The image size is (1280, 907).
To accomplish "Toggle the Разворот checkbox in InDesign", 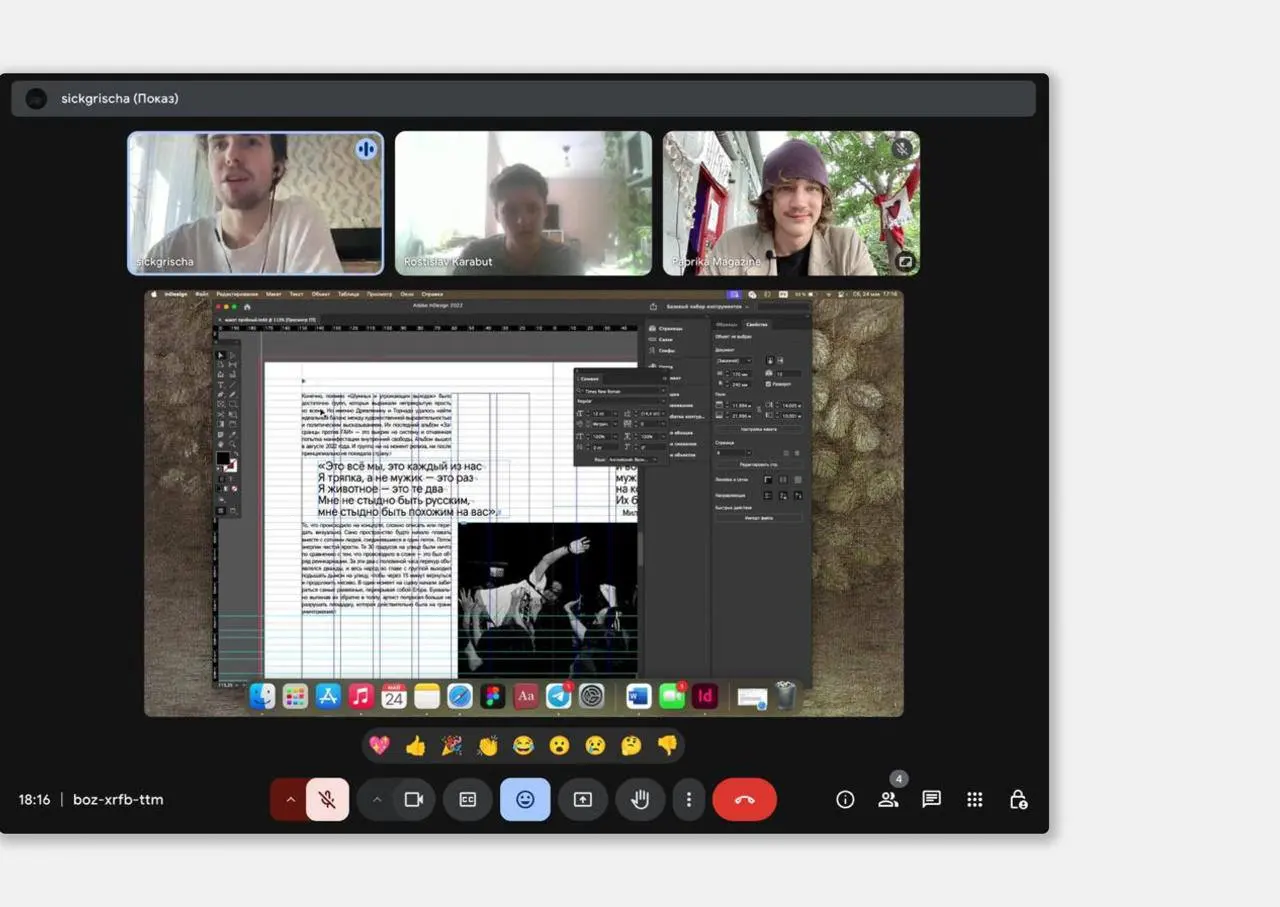I will pyautogui.click(x=768, y=384).
